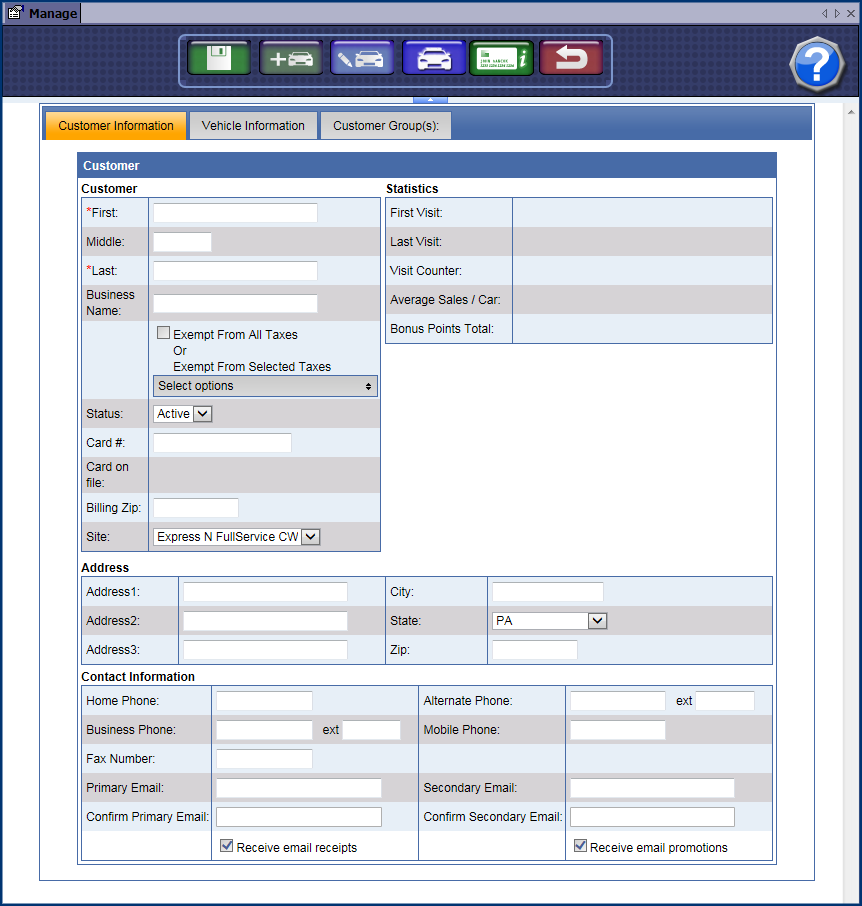Screen dimensions: 862x906
Task: Open the Status dropdown
Action: tap(183, 414)
